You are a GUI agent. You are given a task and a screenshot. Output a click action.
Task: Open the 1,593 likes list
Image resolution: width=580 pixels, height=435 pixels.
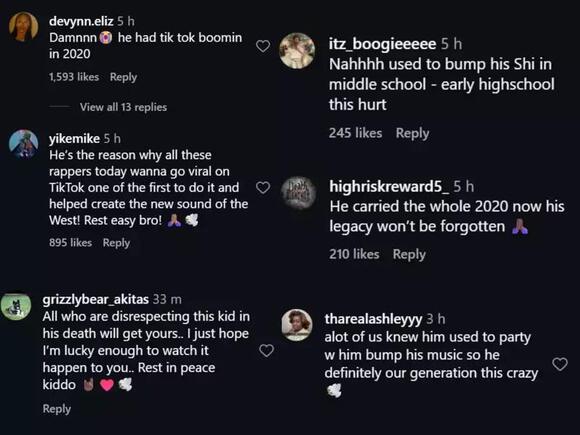click(x=74, y=77)
